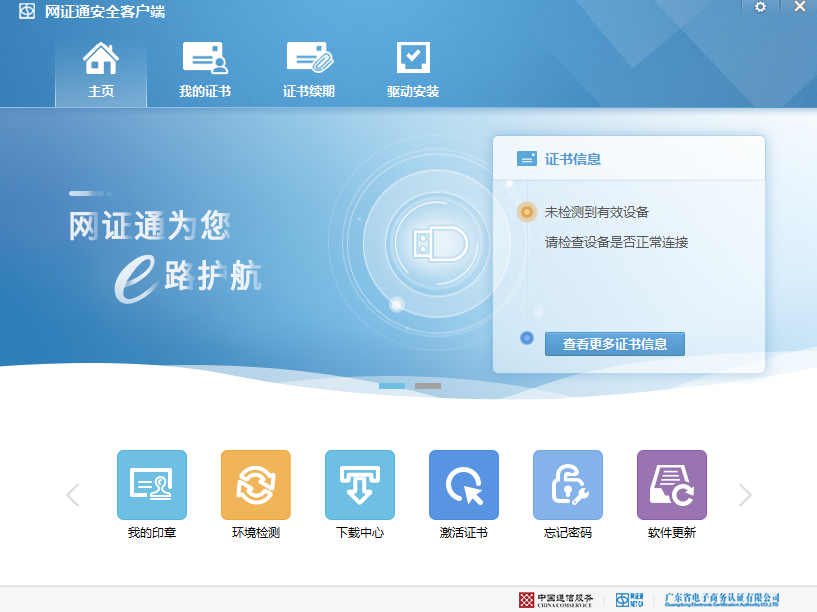Image resolution: width=817 pixels, height=612 pixels.
Task: Click the 证书信息 card icon
Action: pos(527,159)
